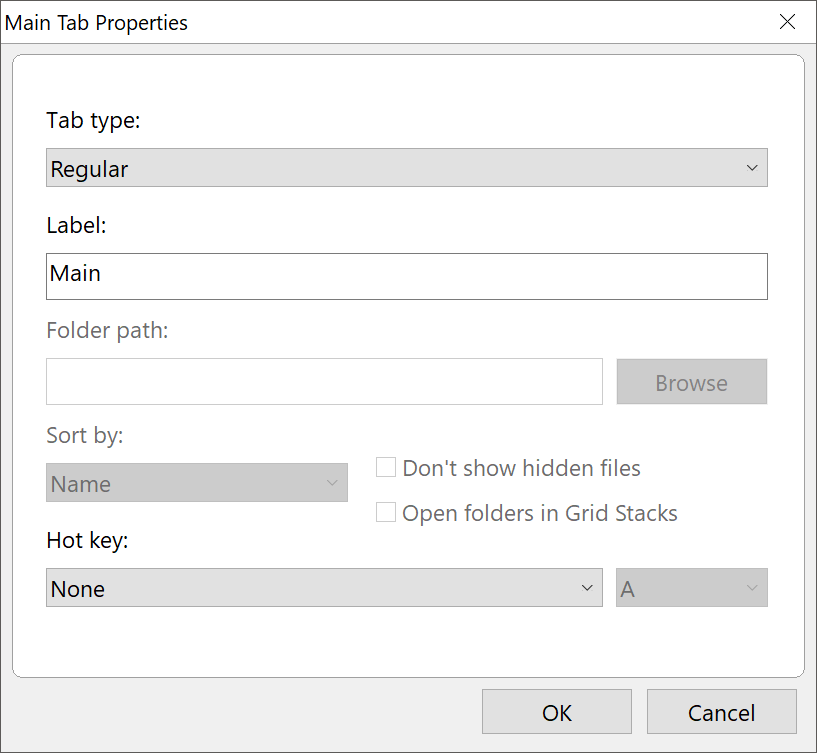The width and height of the screenshot is (817, 753).
Task: Open the Sort by Name dropdown
Action: coord(197,483)
